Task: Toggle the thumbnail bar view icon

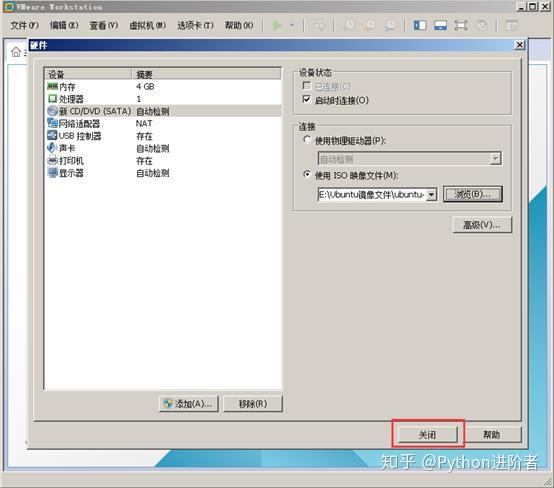Action: (x=440, y=25)
